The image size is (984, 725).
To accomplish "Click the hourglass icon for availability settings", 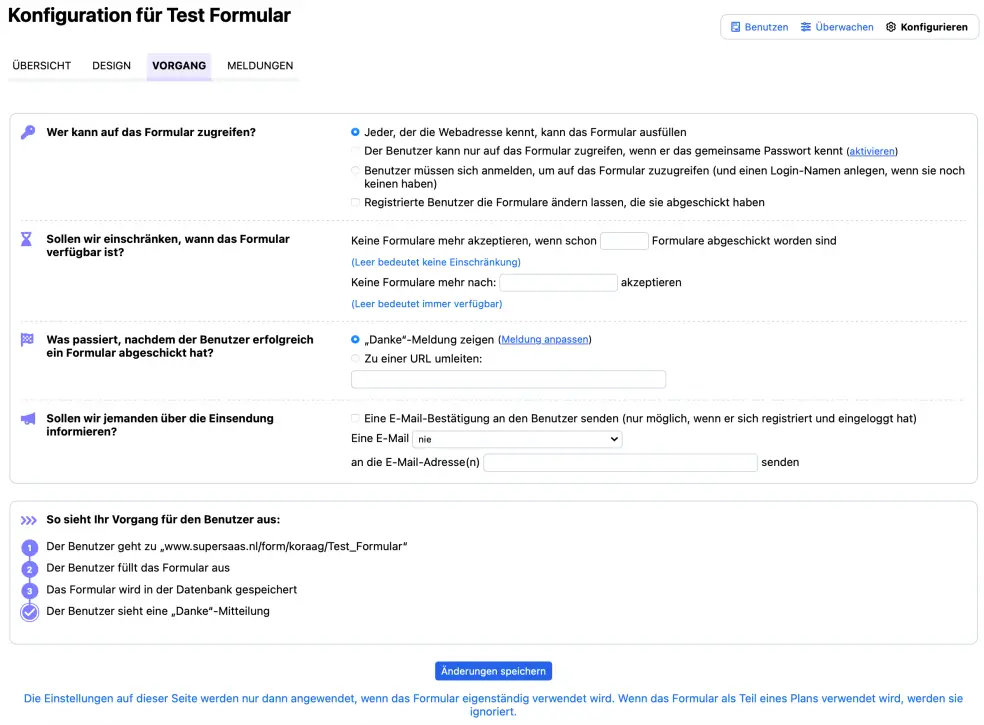I will tap(29, 239).
